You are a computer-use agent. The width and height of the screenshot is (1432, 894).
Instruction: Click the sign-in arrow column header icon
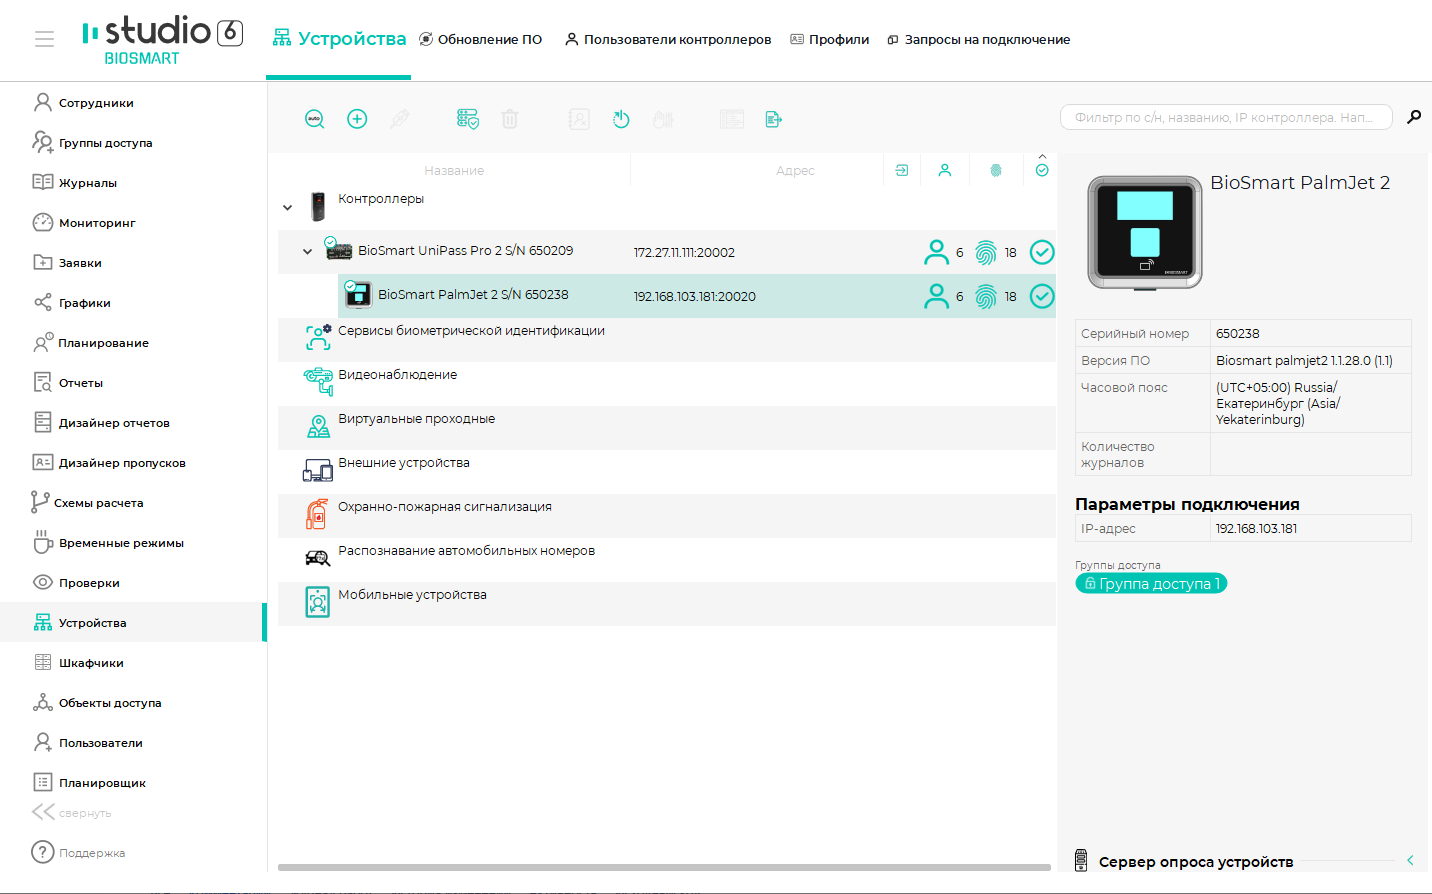point(902,170)
